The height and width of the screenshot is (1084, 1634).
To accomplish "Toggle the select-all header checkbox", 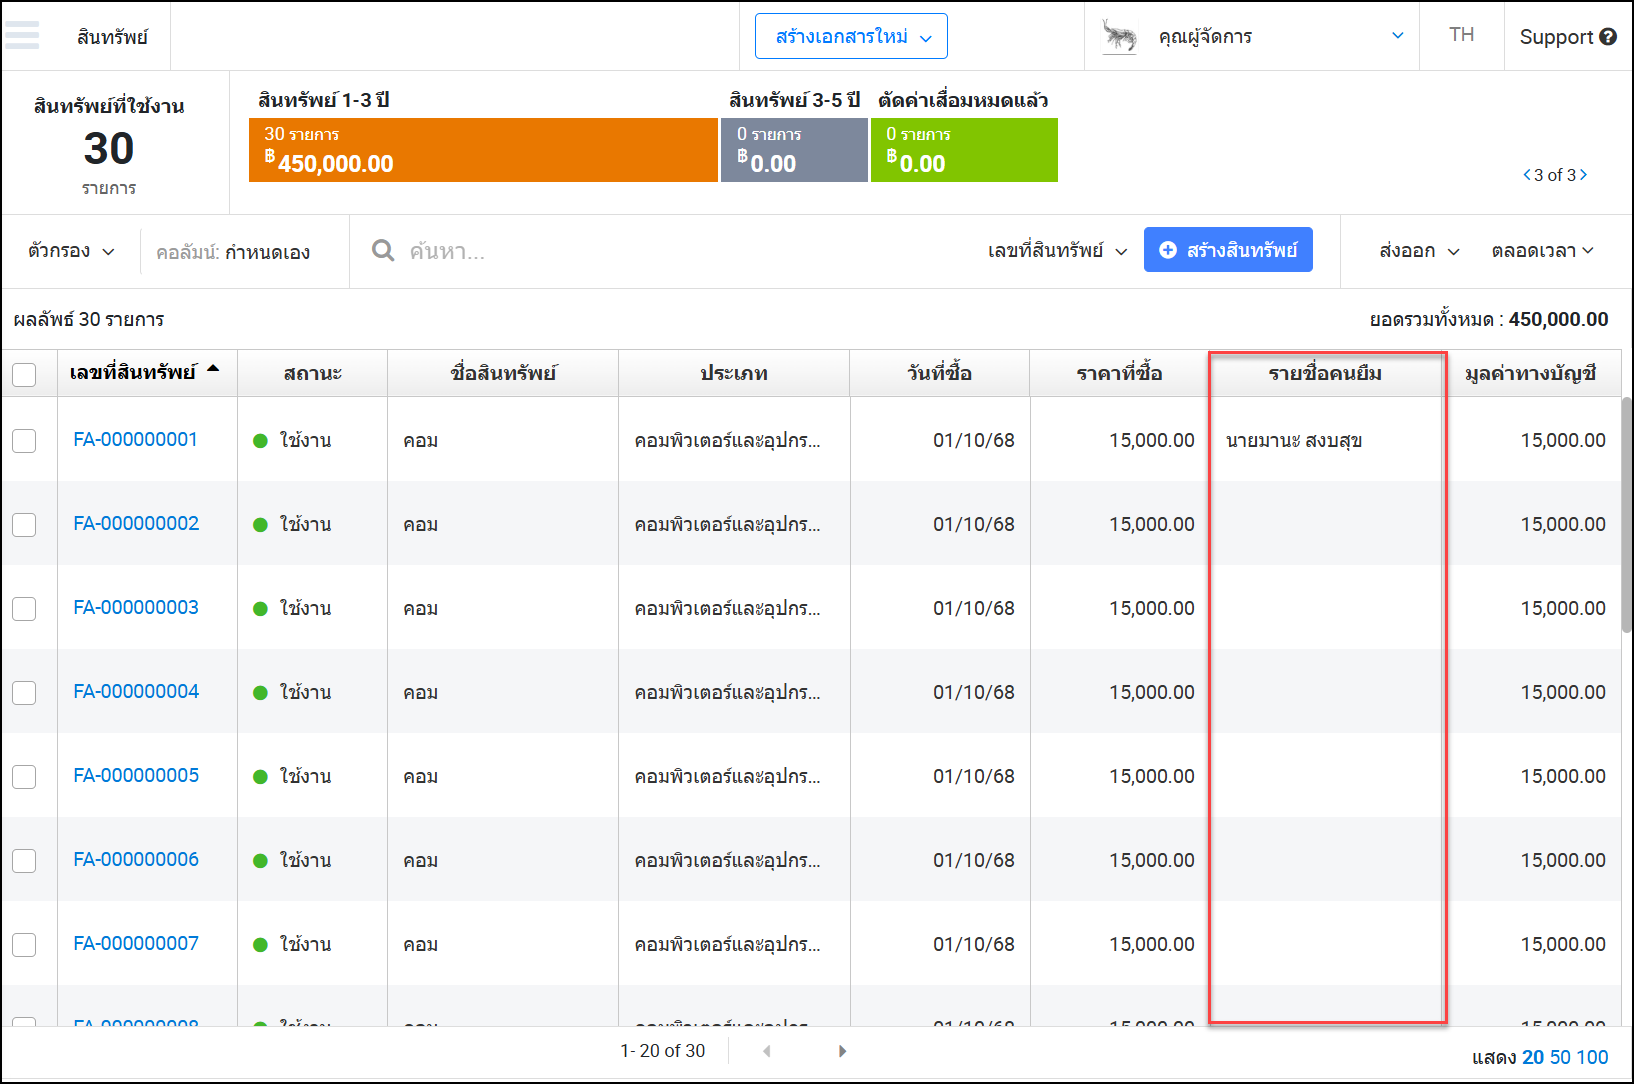I will coord(24,374).
